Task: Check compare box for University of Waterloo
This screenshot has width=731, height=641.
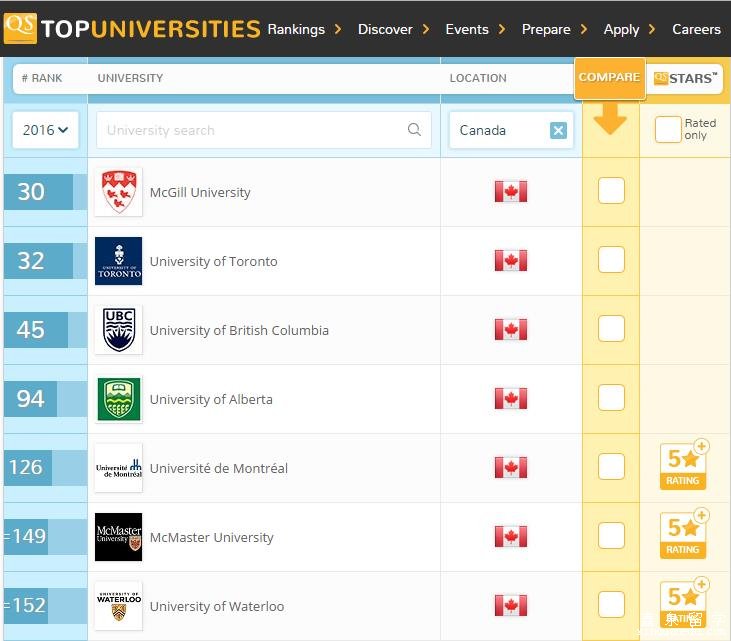Action: [611, 604]
